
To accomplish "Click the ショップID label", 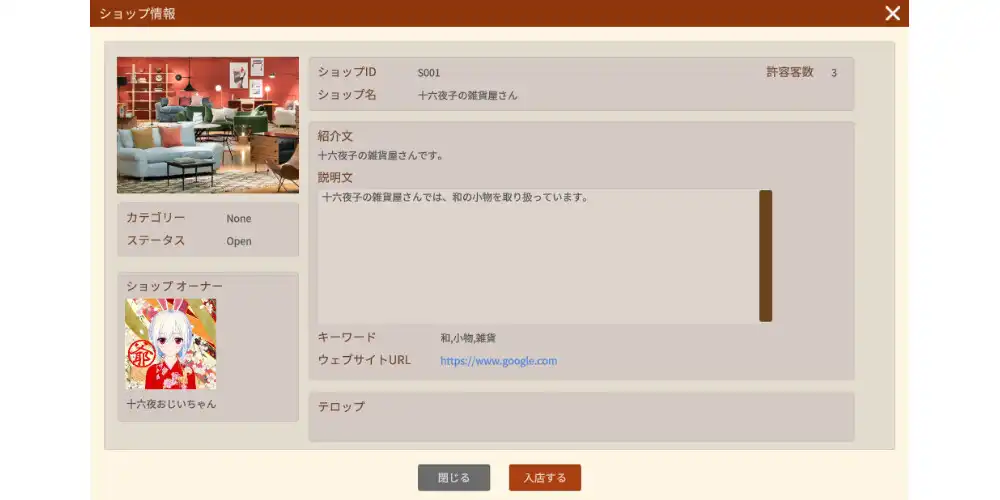I will point(347,72).
